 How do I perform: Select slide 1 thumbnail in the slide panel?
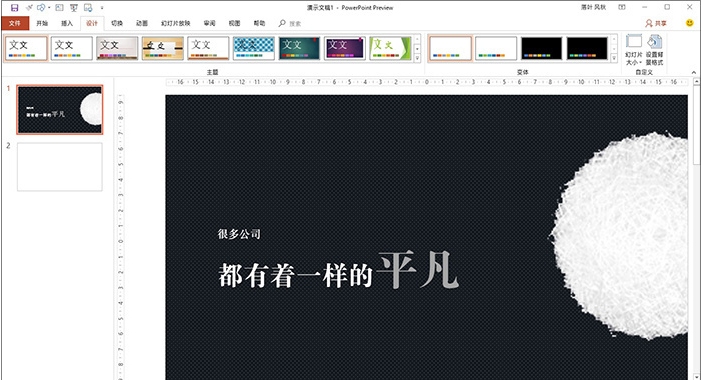[60, 110]
